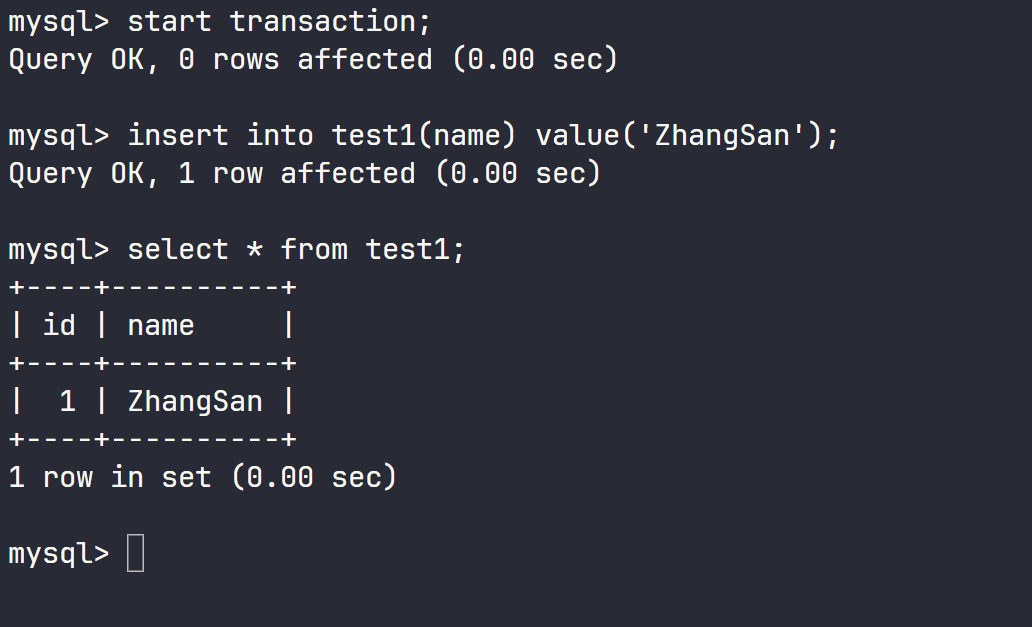Click the asterisk in the select query
Viewport: 1032px width, 627px height.
pos(254,250)
